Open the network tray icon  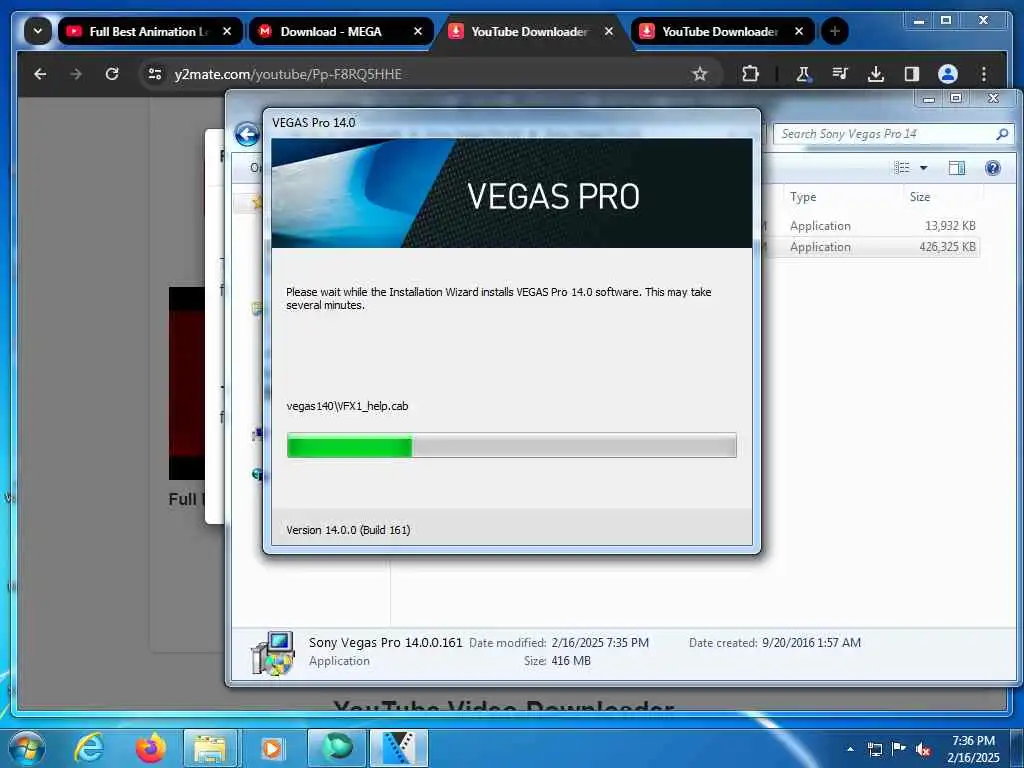[x=874, y=749]
